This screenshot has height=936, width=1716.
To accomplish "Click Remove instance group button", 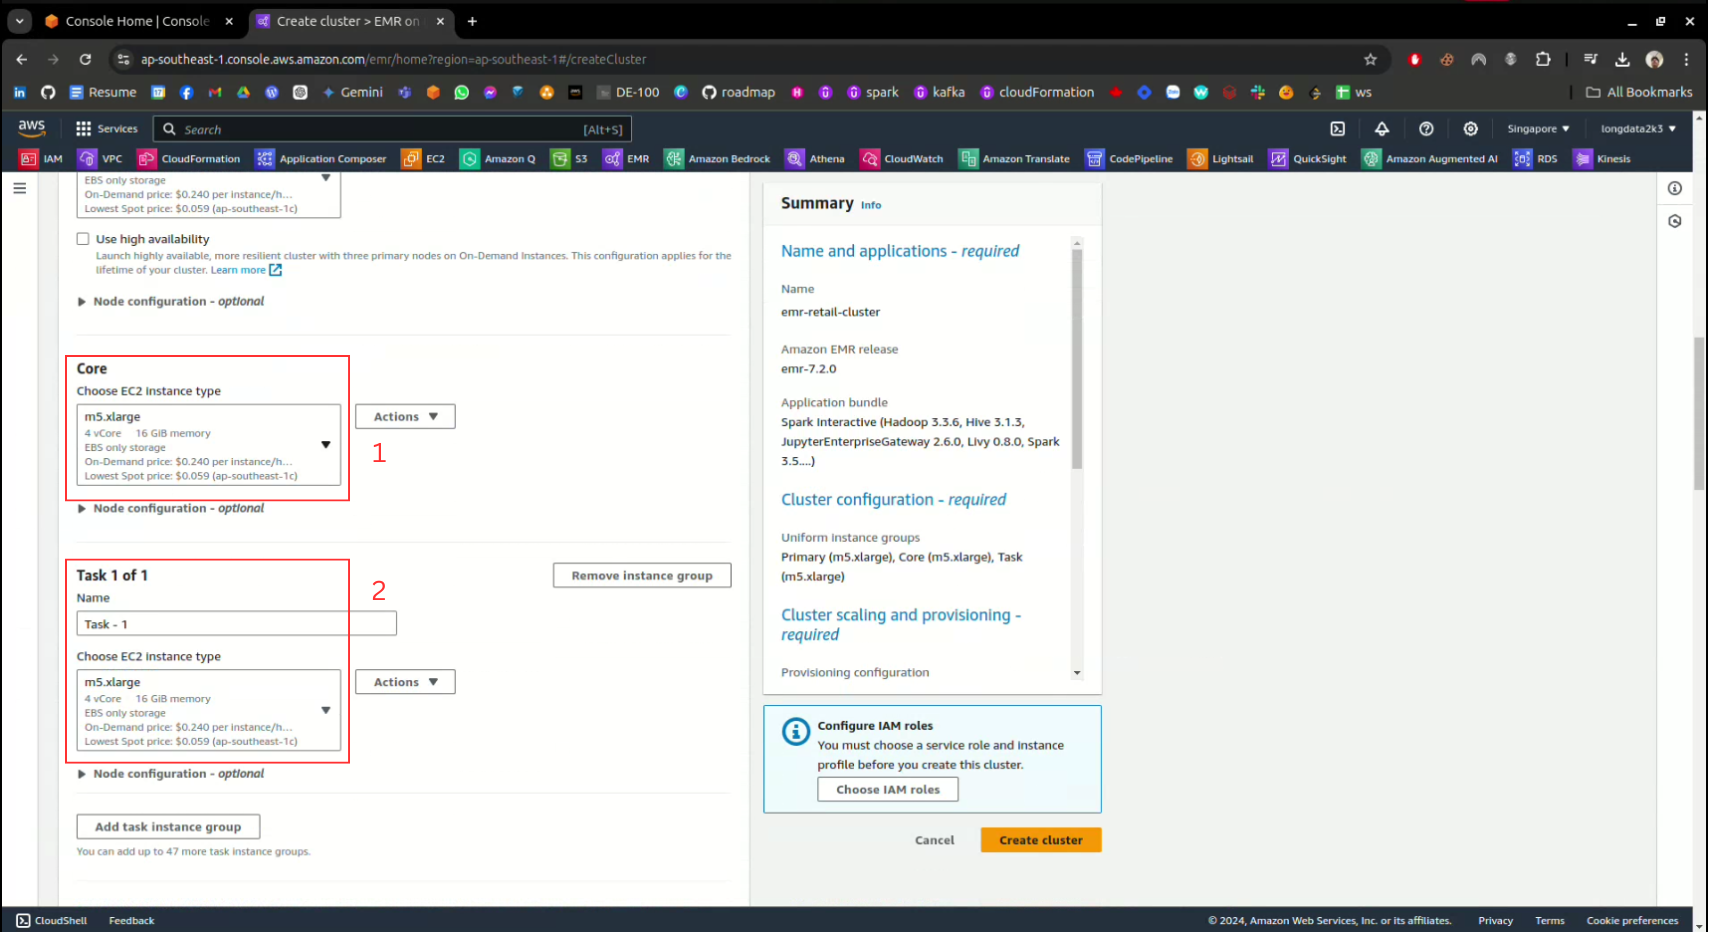I will click(641, 576).
